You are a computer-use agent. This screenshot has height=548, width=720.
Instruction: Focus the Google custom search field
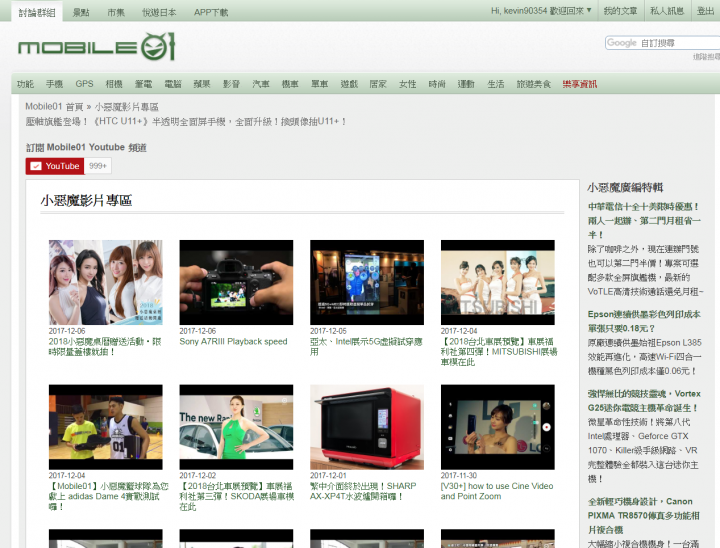point(663,43)
